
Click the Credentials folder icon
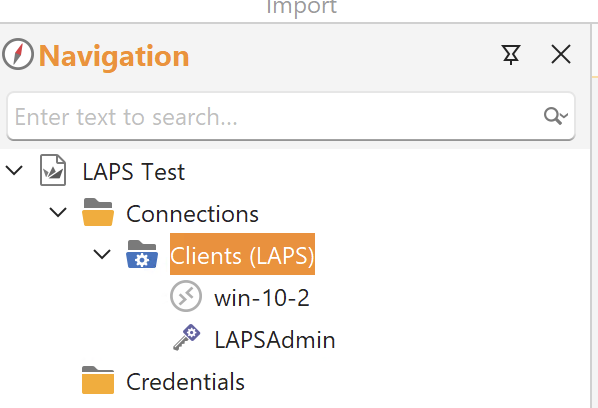click(98, 380)
